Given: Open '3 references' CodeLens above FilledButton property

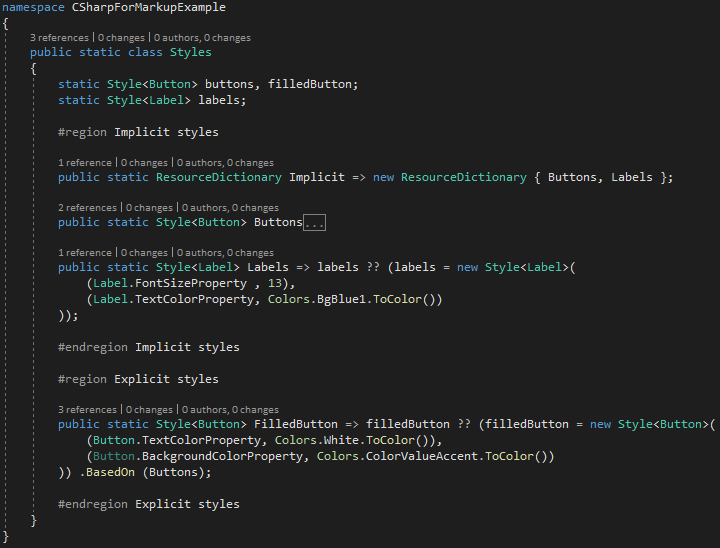Looking at the screenshot, I should click(87, 410).
